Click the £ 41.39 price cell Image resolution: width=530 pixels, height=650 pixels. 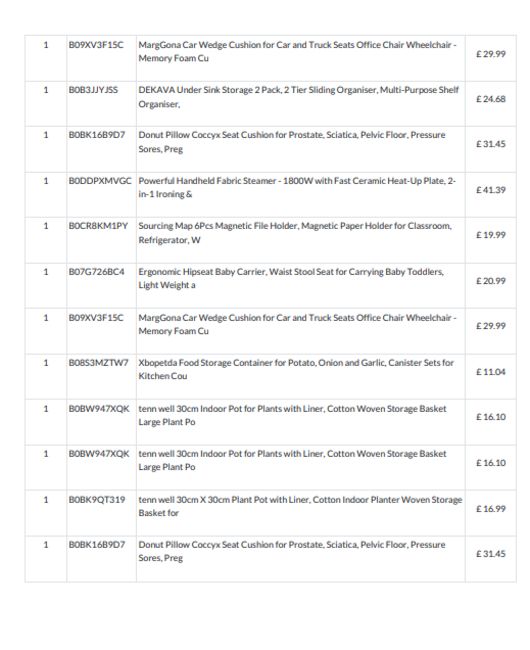(491, 190)
